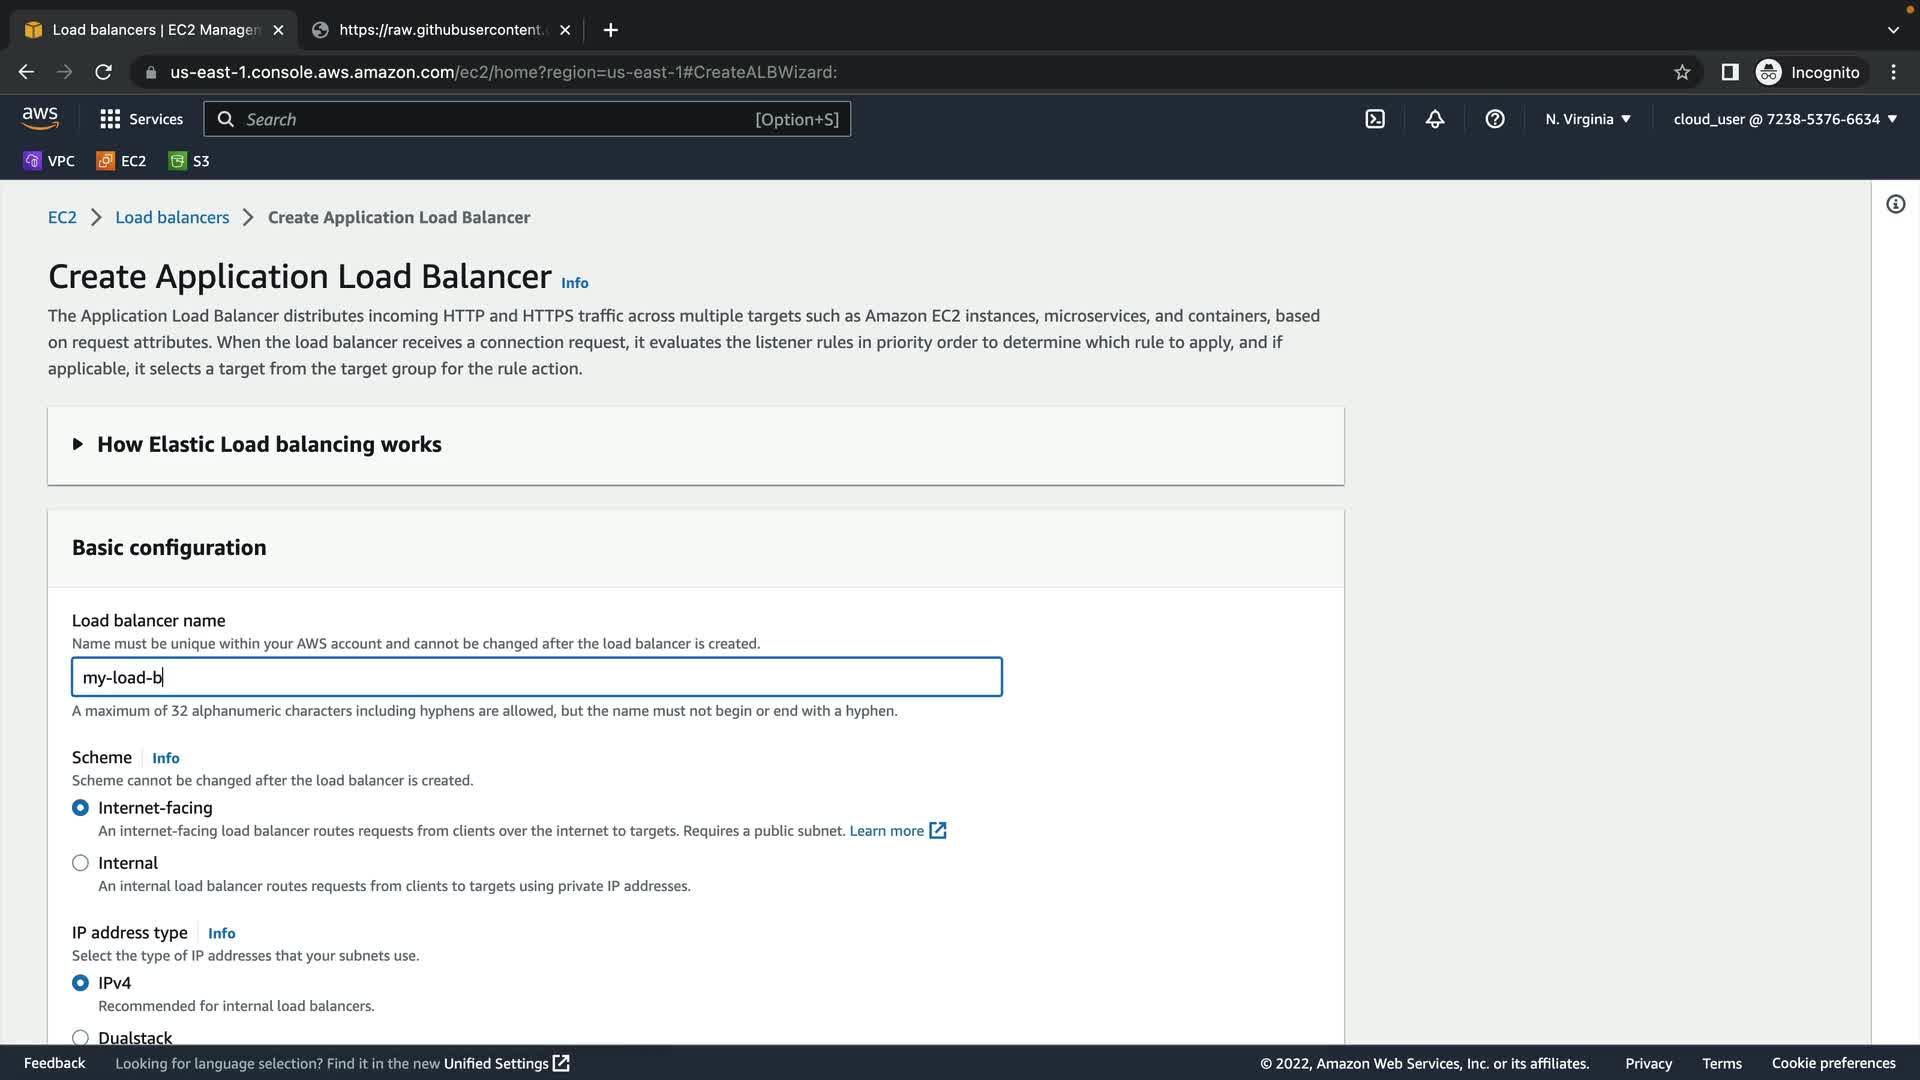The image size is (1920, 1080).
Task: Click the Feedback button in the footer
Action: coord(54,1063)
